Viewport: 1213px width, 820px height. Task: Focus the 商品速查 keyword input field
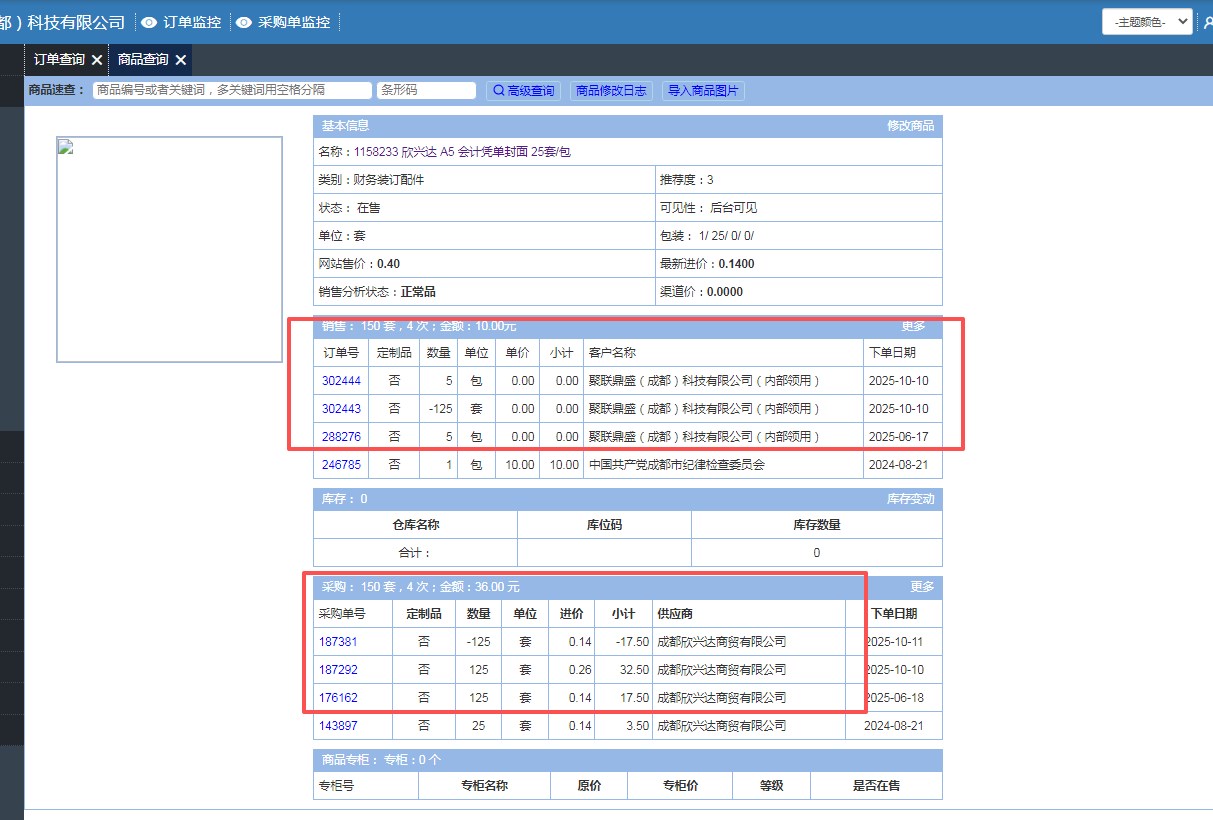(x=232, y=90)
